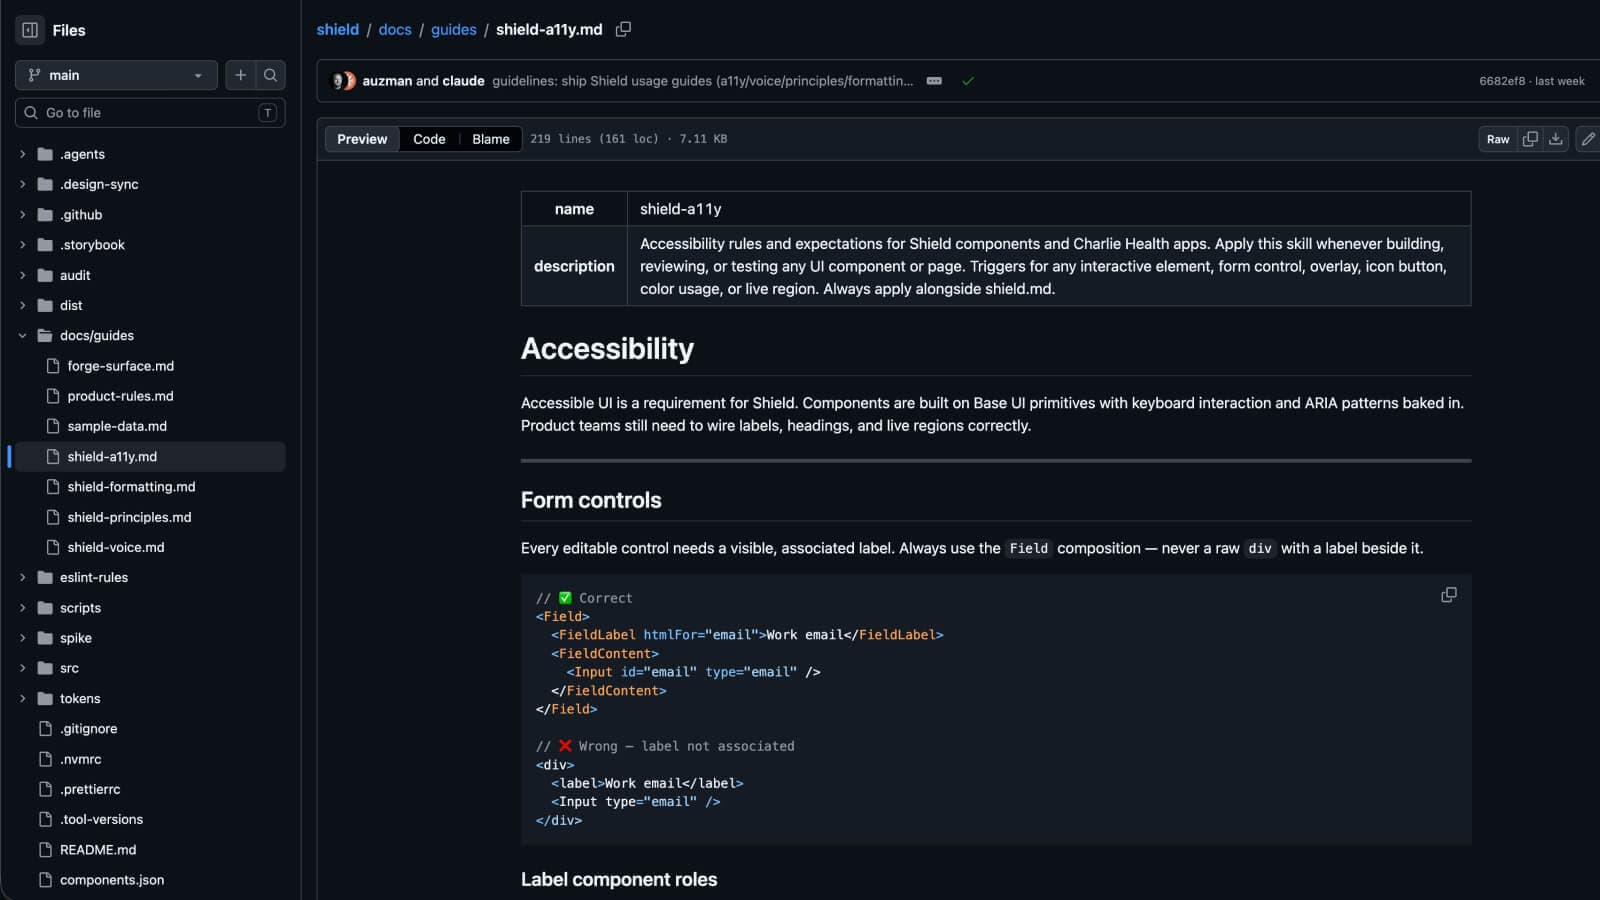Expand the .storybook folder chevron
The height and width of the screenshot is (900, 1600).
(23, 245)
